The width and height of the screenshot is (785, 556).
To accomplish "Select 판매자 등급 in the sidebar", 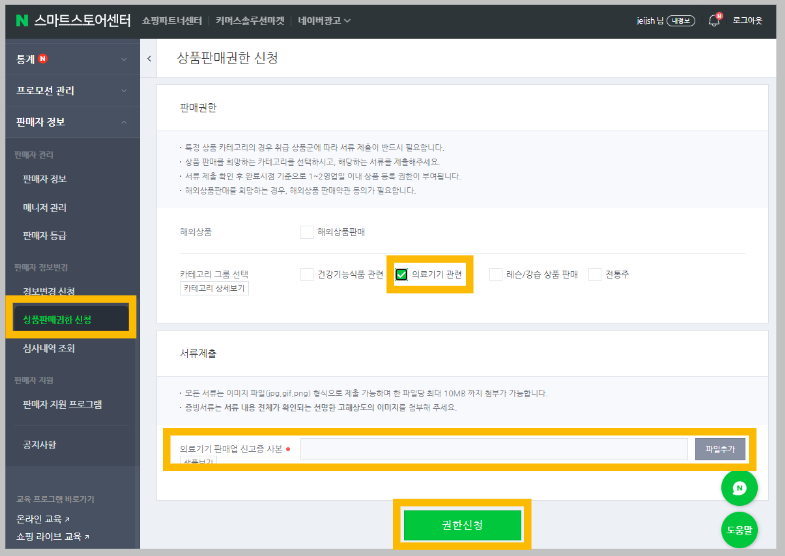I will tap(45, 235).
